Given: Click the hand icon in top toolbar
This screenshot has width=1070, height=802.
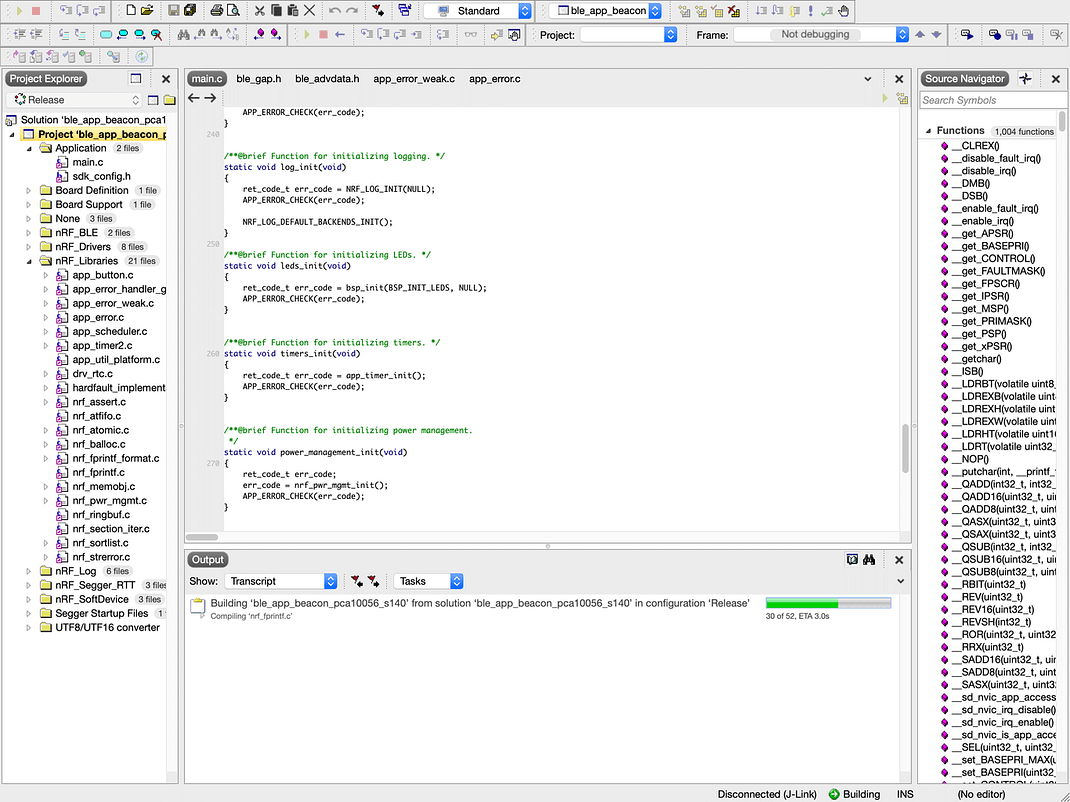Looking at the screenshot, I should (x=843, y=11).
